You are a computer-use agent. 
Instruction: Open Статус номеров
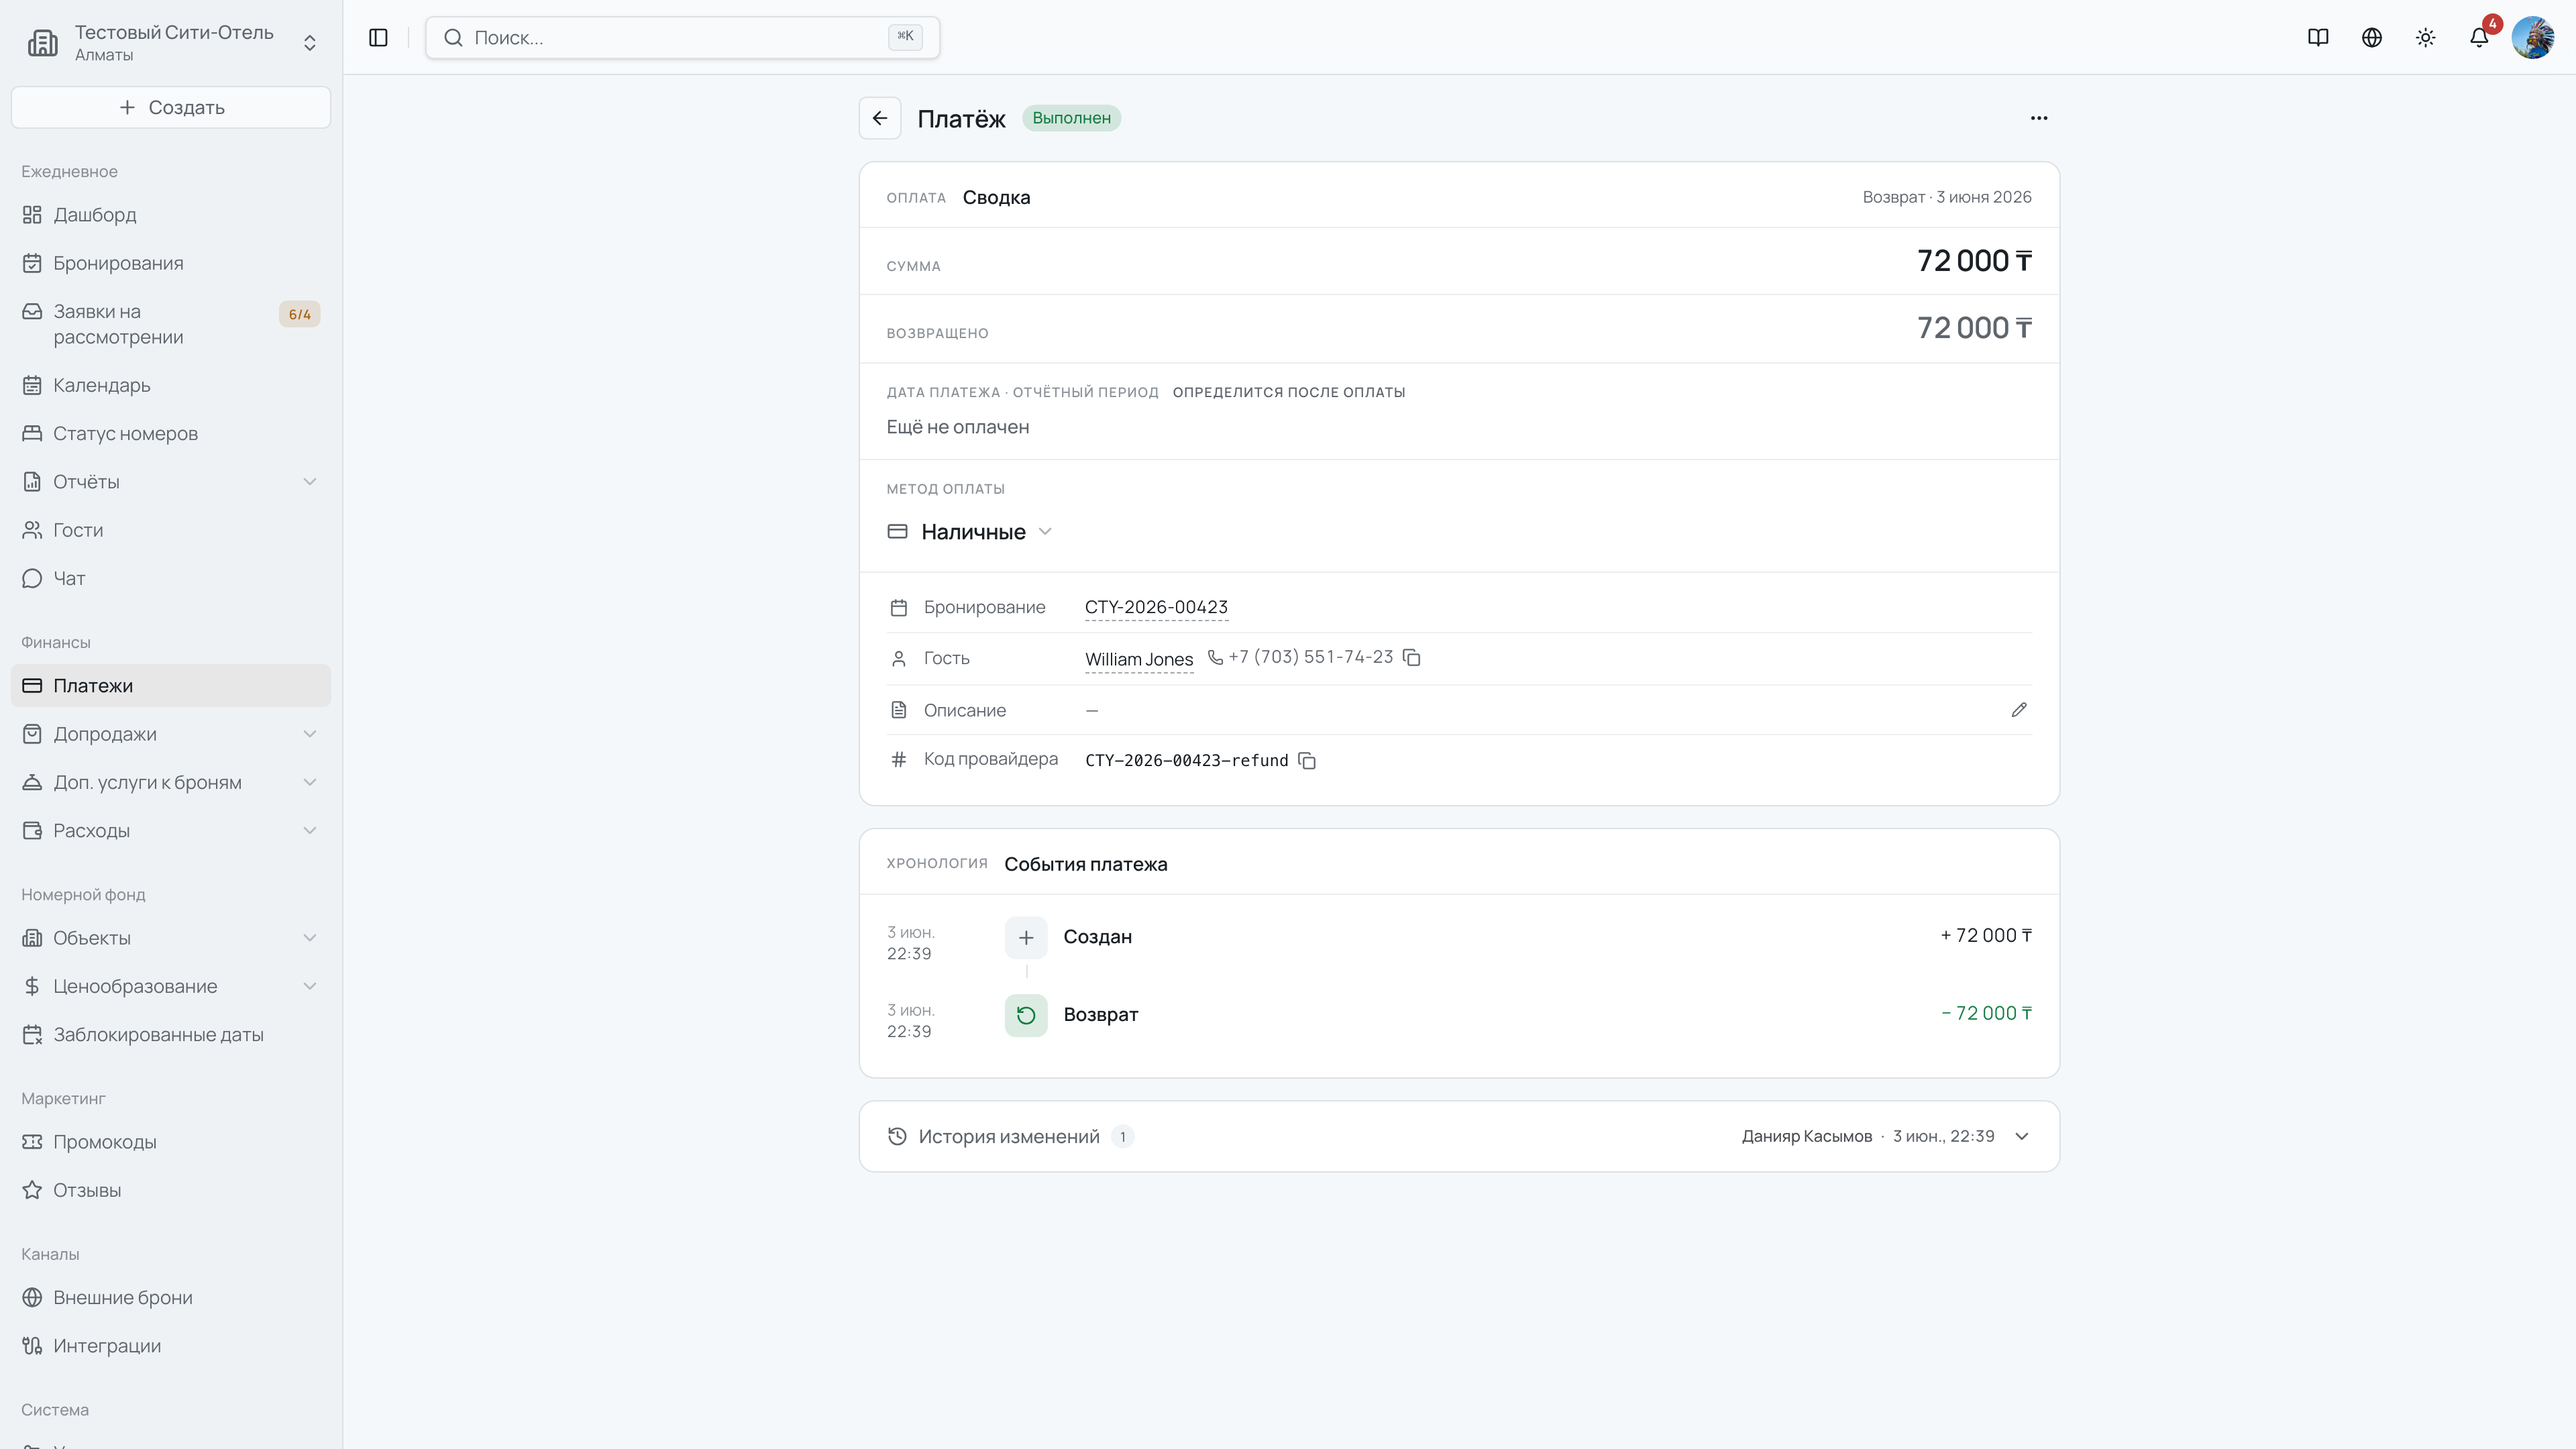point(171,433)
